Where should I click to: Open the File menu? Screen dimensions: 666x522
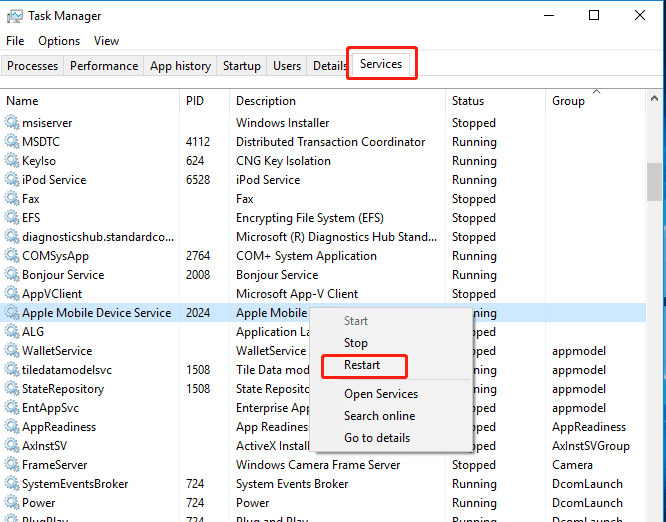pyautogui.click(x=15, y=41)
